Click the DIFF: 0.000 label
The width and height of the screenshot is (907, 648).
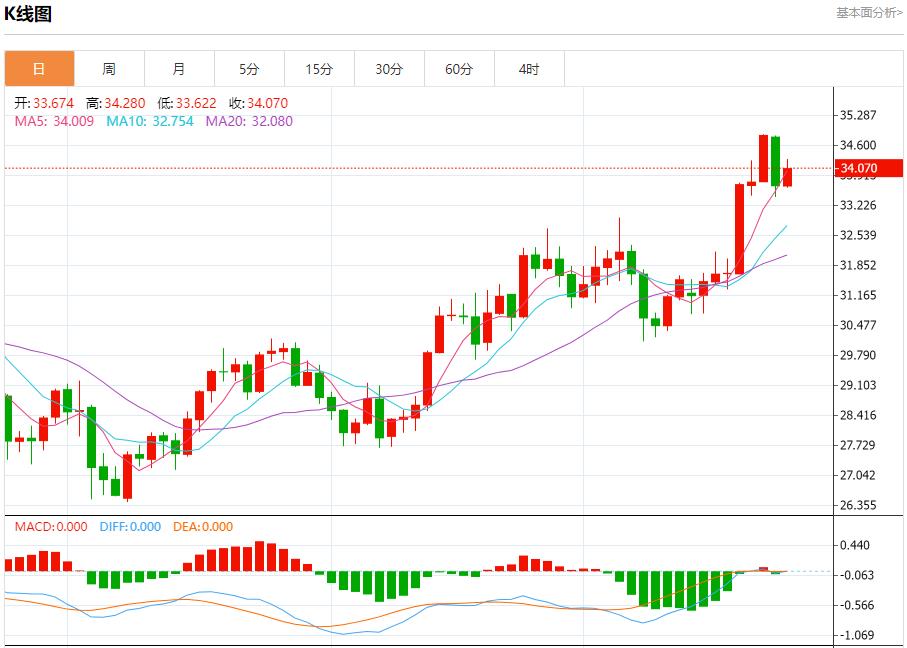point(129,527)
